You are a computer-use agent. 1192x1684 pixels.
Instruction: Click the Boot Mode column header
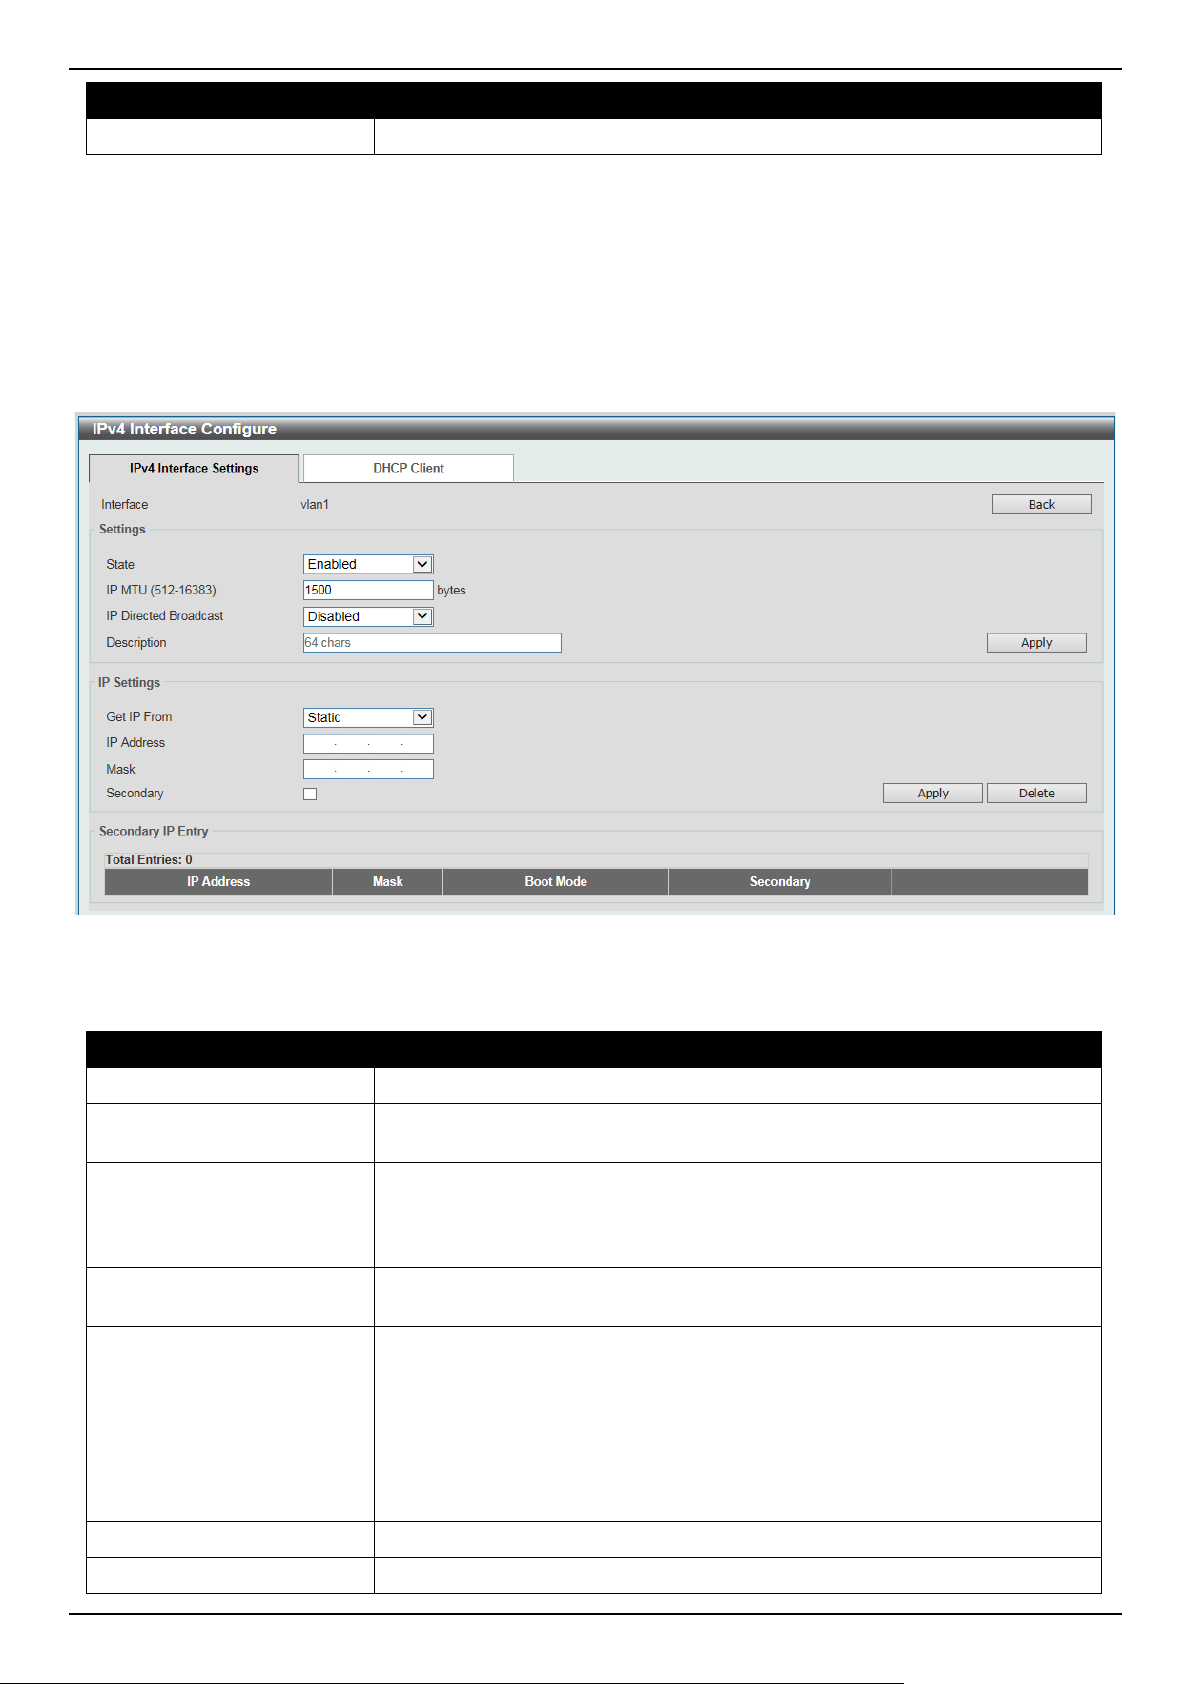point(555,881)
